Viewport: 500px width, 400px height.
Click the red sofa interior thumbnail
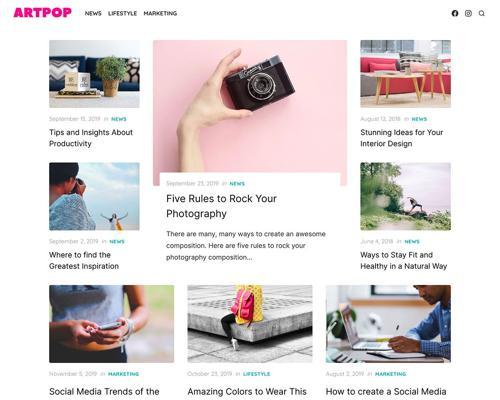coord(406,74)
